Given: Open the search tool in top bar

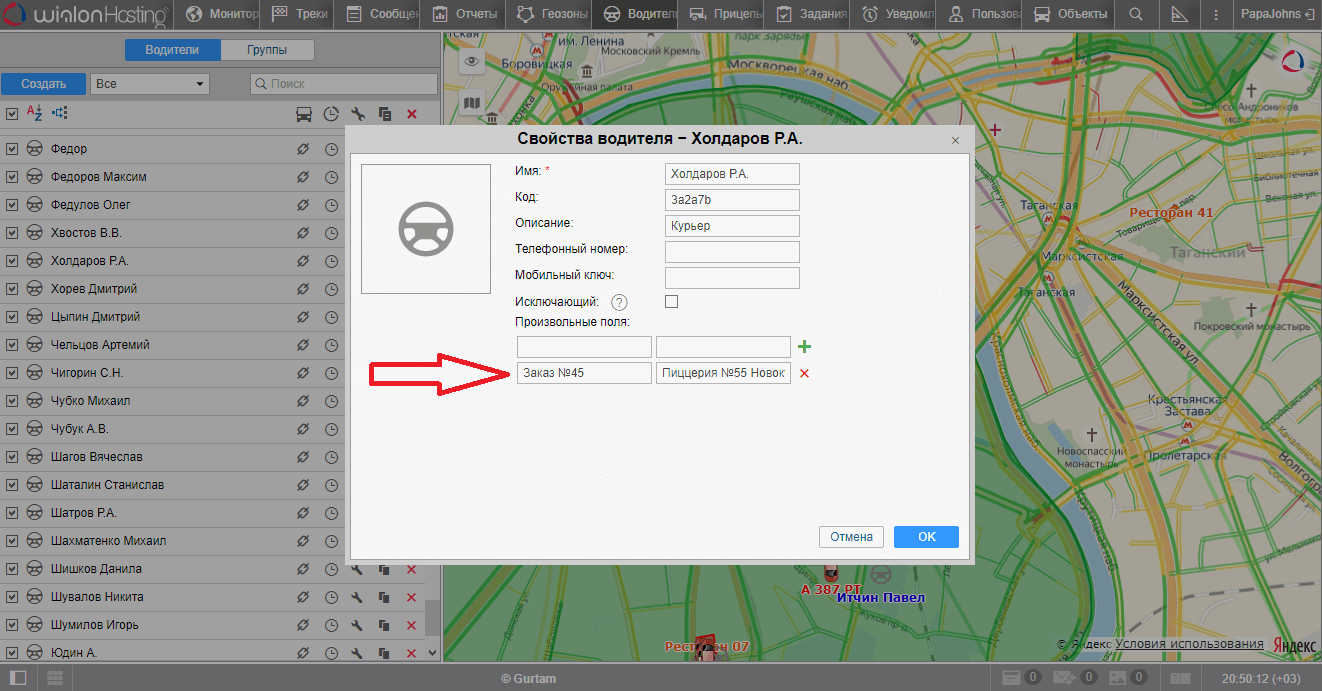Looking at the screenshot, I should pyautogui.click(x=1135, y=14).
